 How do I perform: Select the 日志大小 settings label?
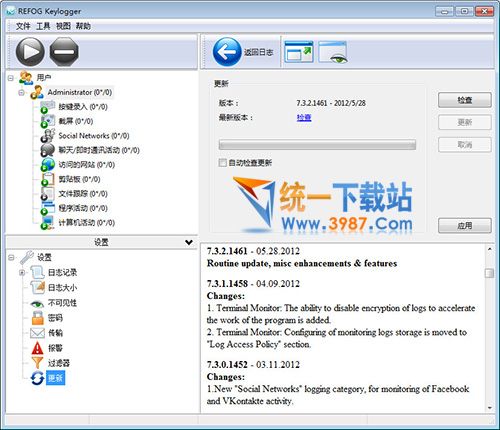[62, 288]
